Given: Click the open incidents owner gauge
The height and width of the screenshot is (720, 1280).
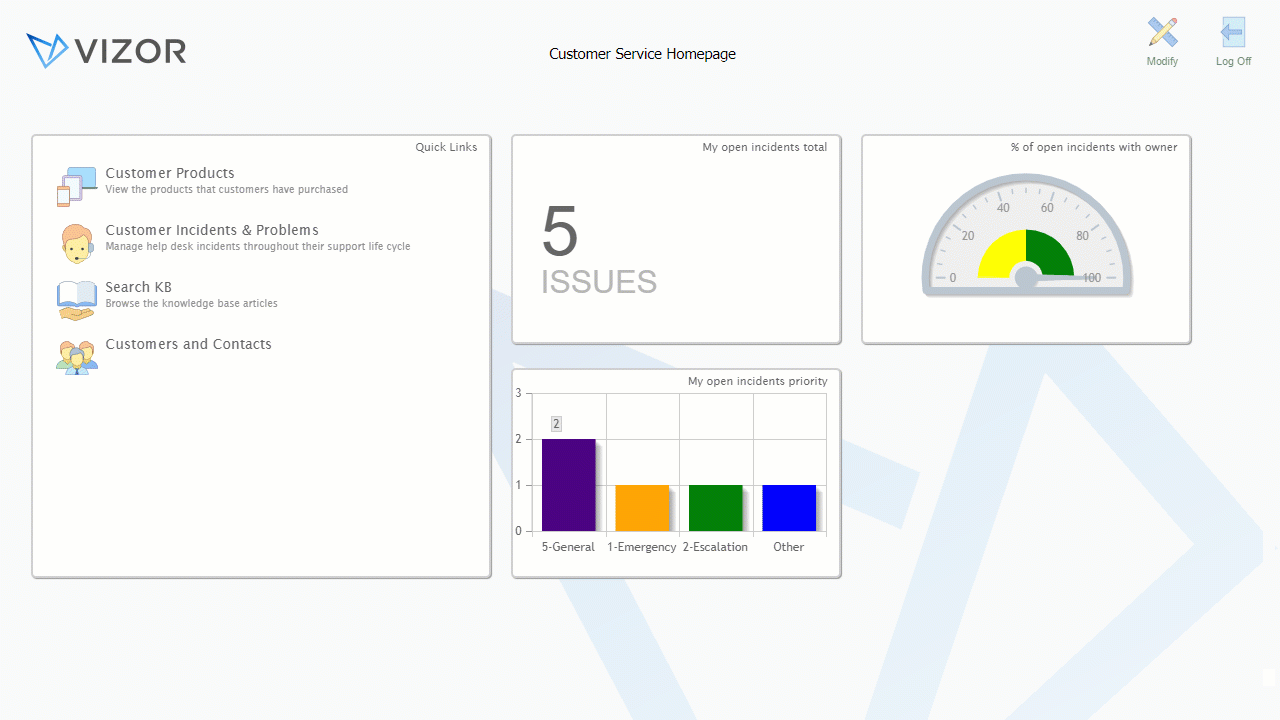Looking at the screenshot, I should point(1026,235).
